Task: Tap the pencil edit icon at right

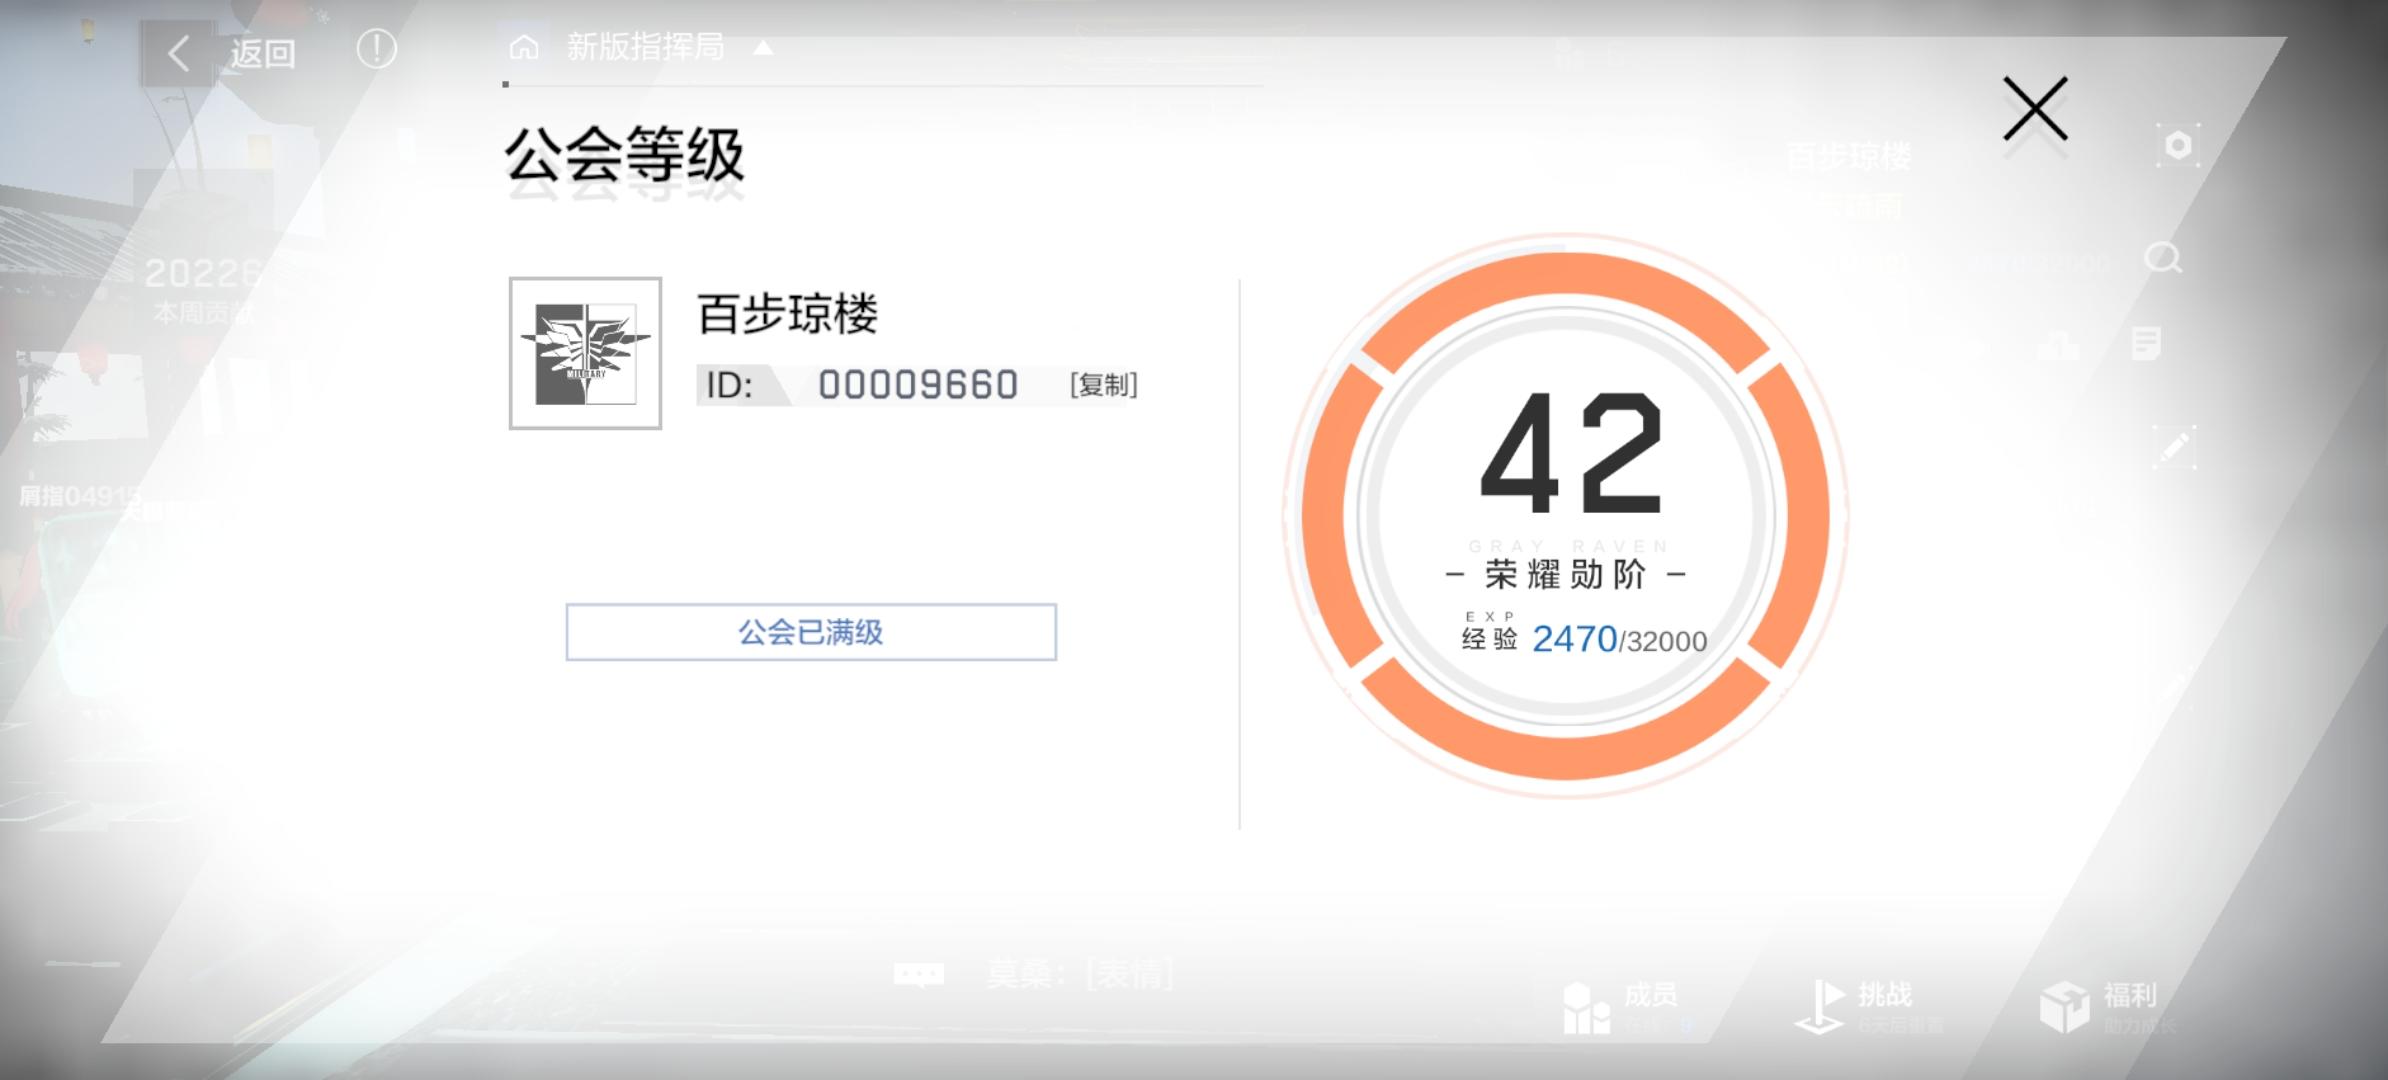Action: [x=2174, y=447]
